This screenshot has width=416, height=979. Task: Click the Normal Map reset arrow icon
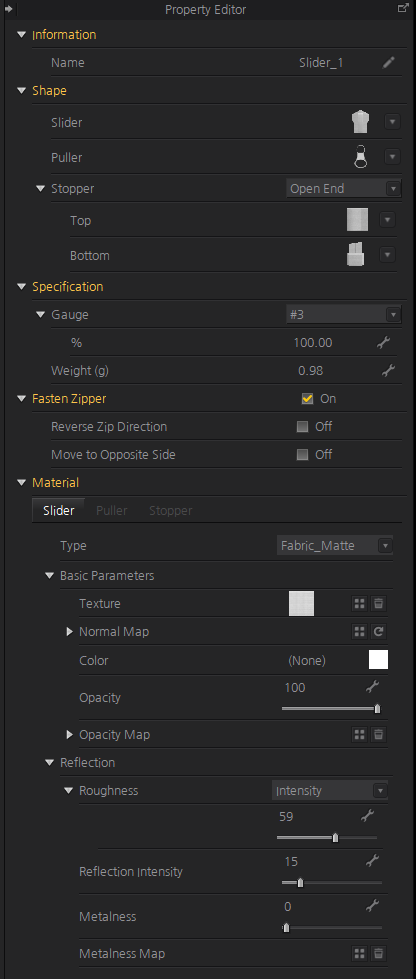point(379,632)
